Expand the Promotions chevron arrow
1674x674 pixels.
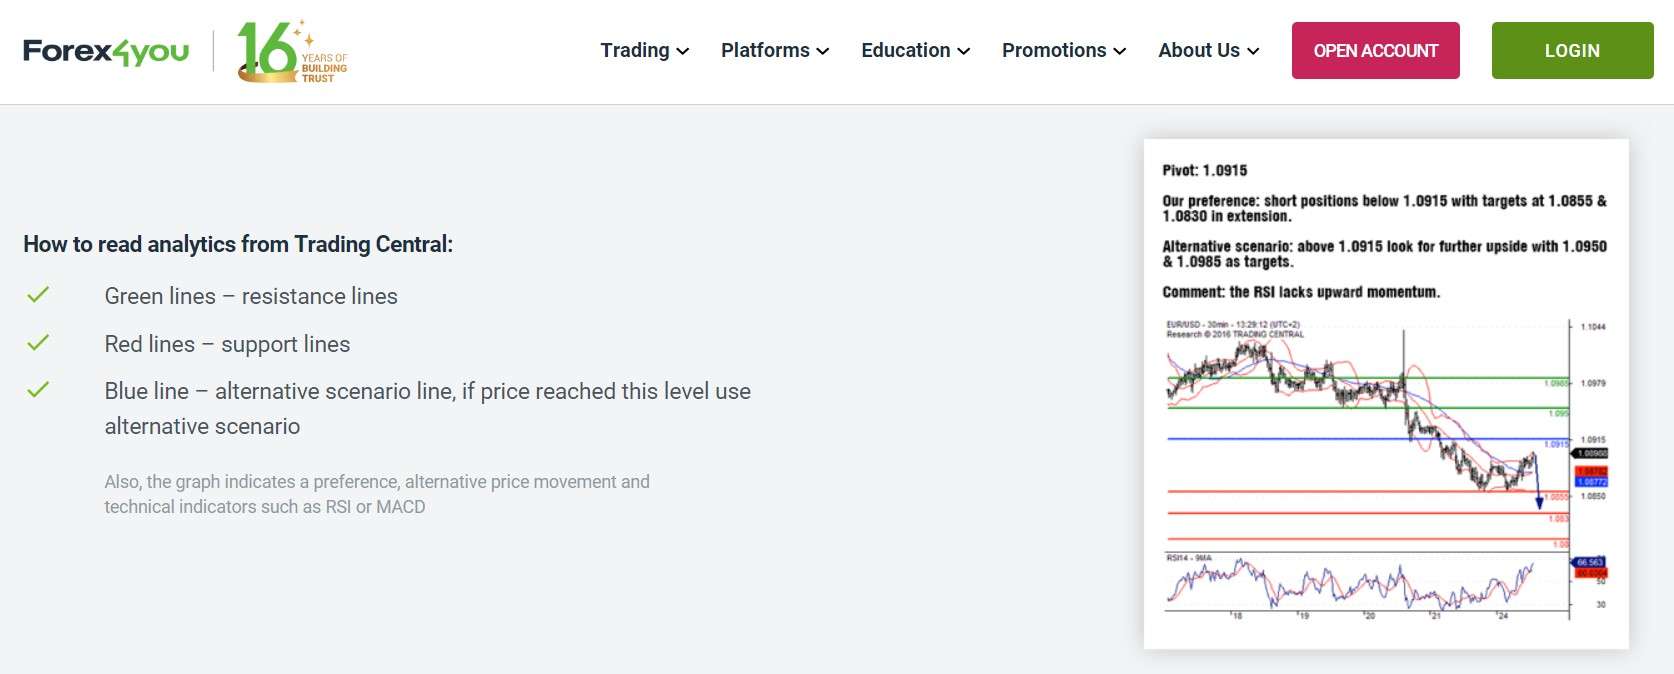click(1120, 51)
